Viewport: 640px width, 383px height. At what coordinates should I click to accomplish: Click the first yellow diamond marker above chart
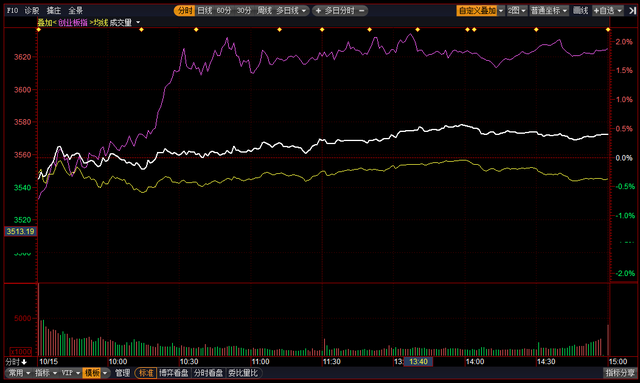(39, 29)
